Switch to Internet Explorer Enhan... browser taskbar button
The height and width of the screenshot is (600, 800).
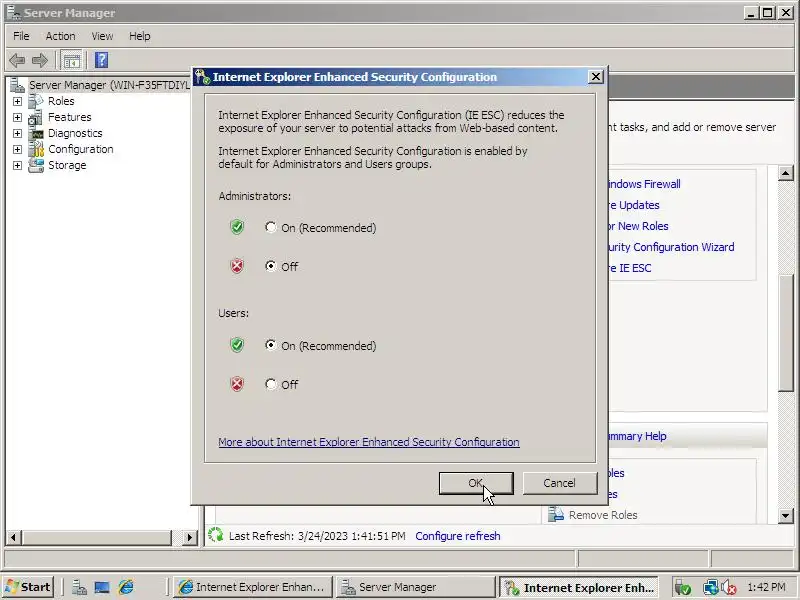[x=252, y=587]
